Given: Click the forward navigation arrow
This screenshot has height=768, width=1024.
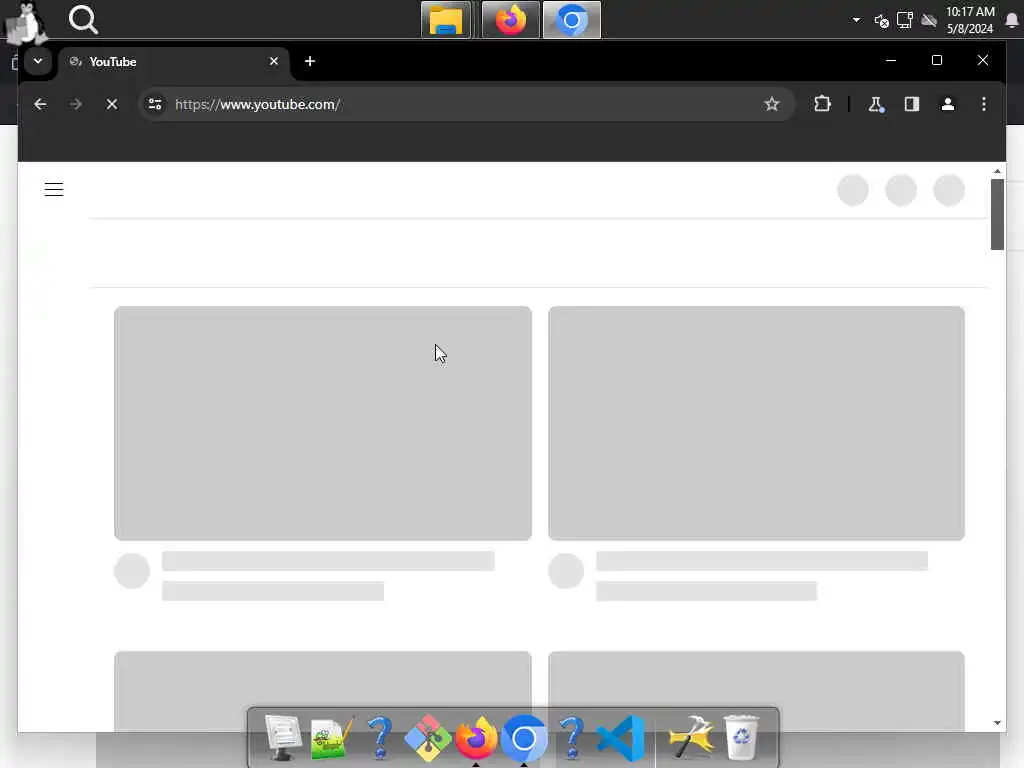Looking at the screenshot, I should (x=76, y=104).
